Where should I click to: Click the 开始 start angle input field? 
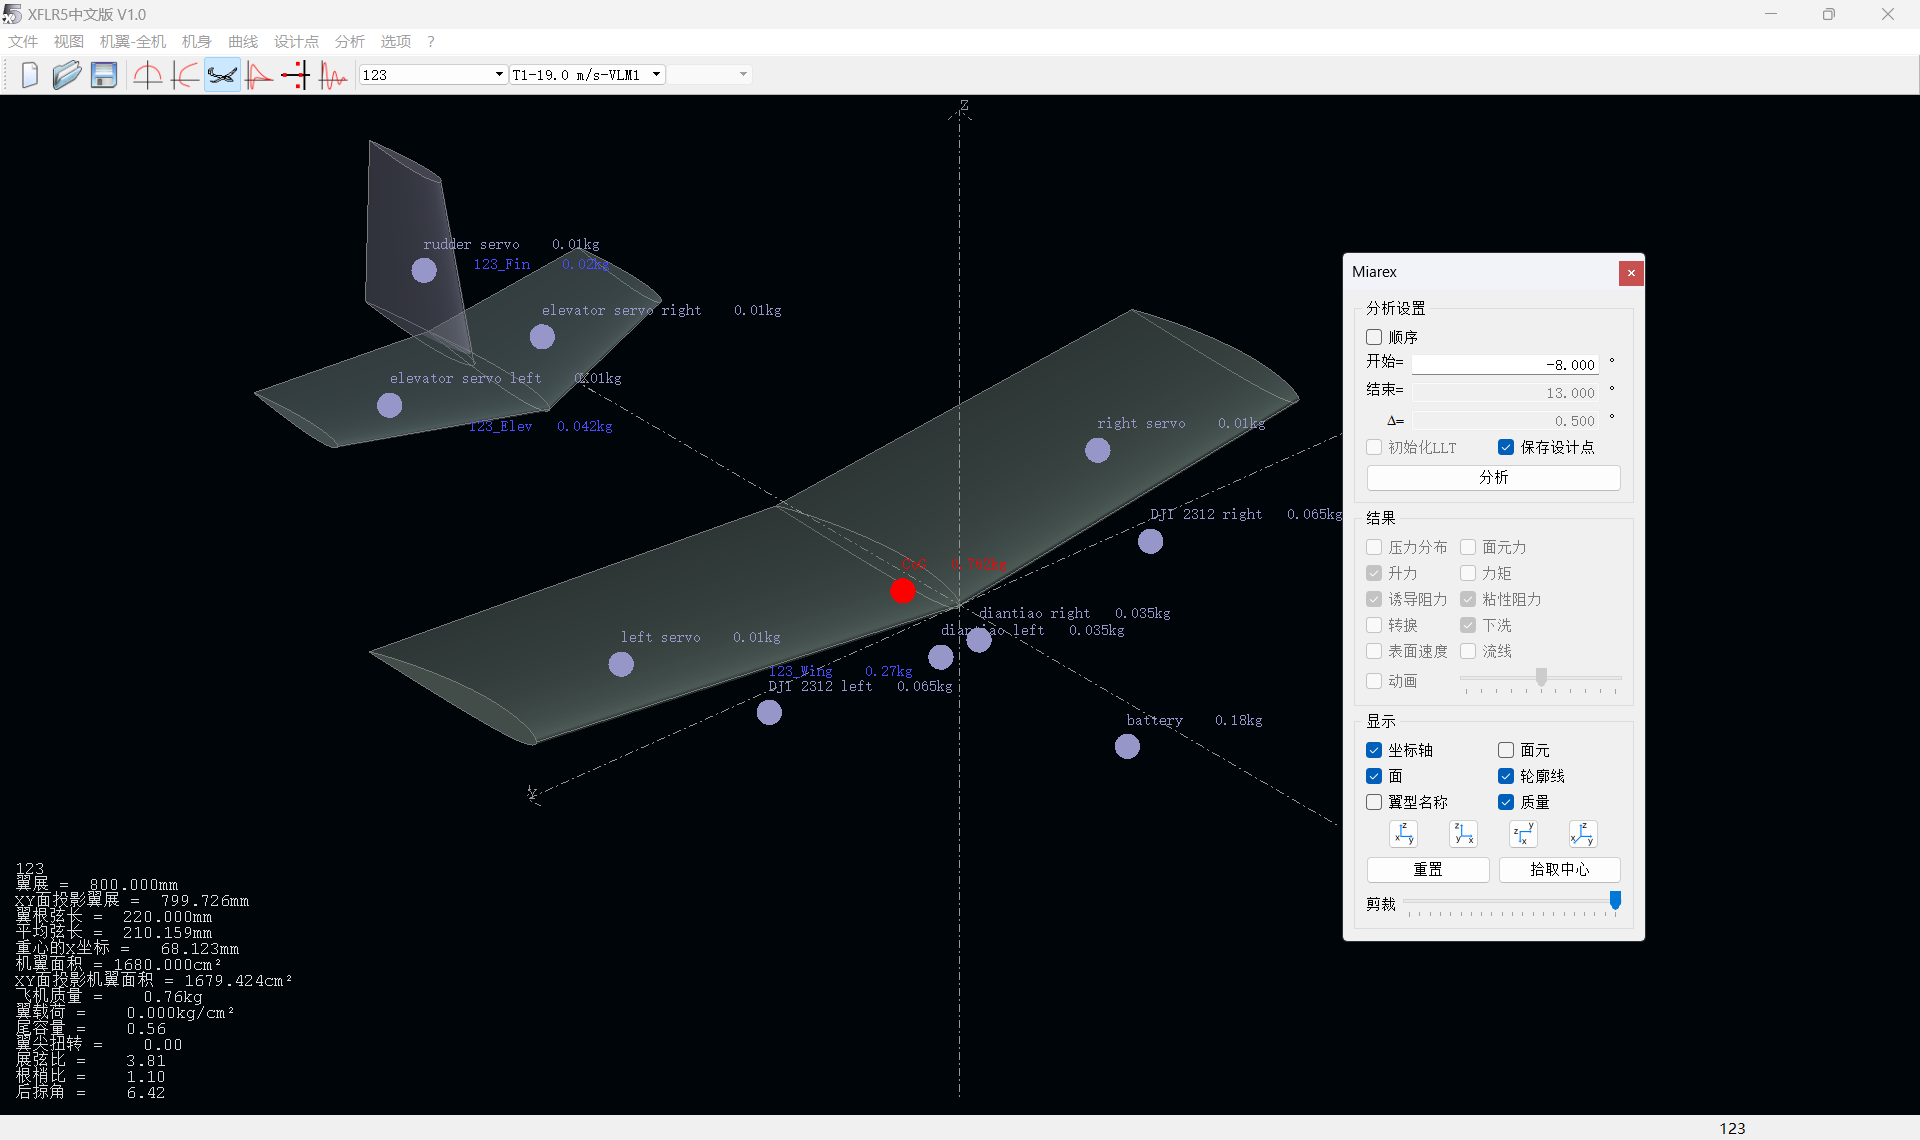click(x=1505, y=365)
